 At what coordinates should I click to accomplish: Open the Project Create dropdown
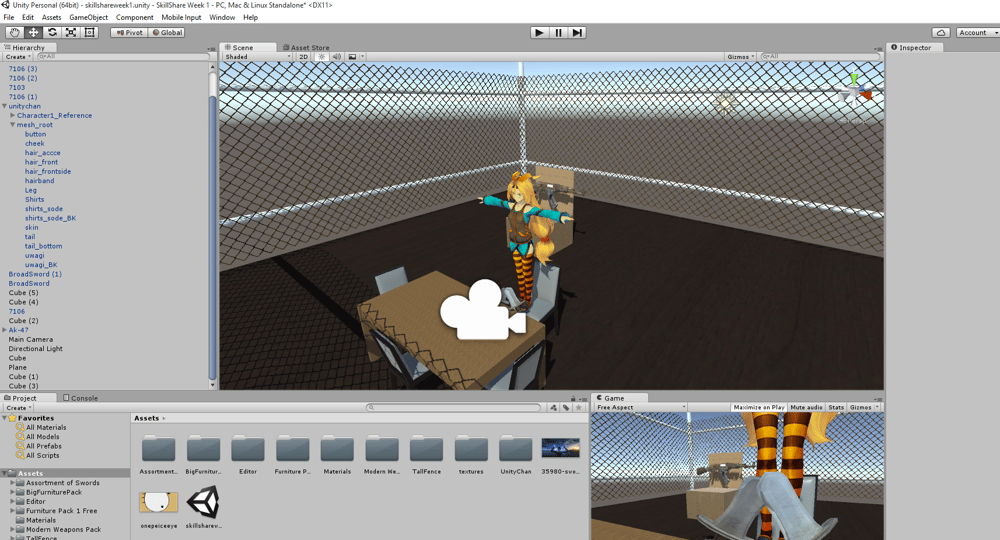point(18,408)
